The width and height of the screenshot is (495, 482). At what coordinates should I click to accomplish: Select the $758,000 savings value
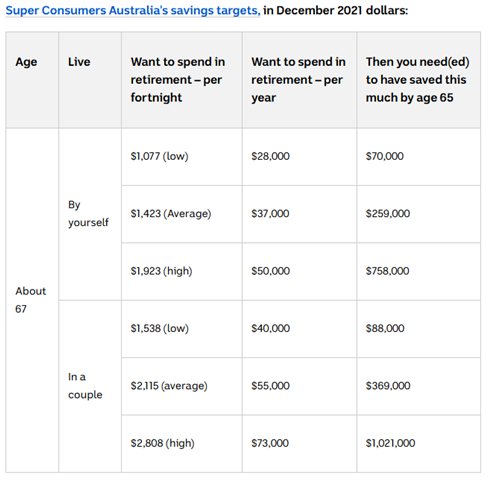coord(387,271)
